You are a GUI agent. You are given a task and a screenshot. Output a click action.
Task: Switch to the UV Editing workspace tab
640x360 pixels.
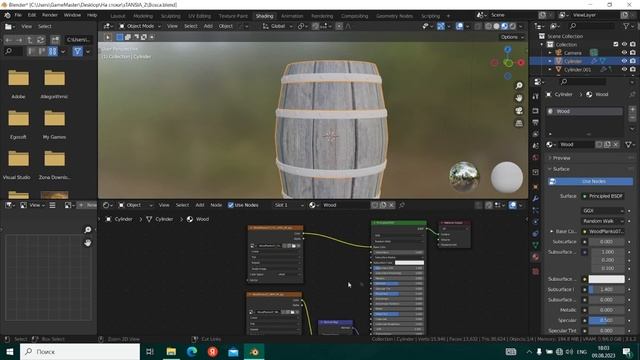click(199, 16)
